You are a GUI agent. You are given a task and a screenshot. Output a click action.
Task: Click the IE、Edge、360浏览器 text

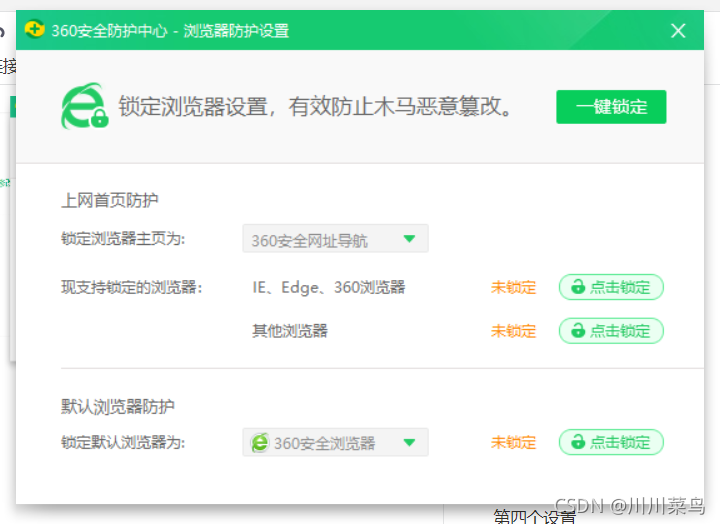329,287
